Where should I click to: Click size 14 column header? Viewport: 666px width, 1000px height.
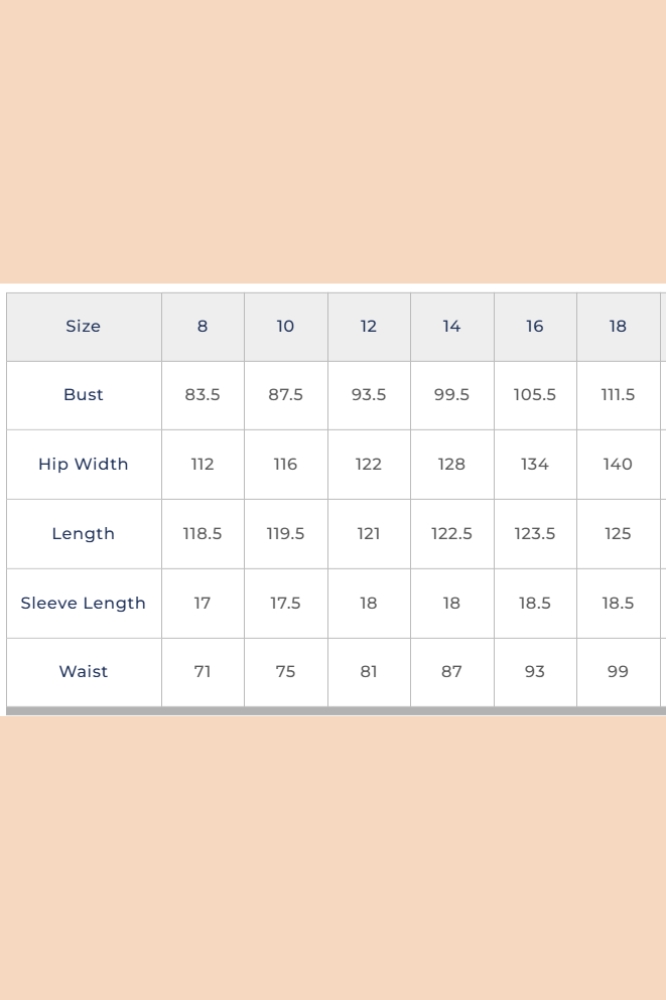451,326
